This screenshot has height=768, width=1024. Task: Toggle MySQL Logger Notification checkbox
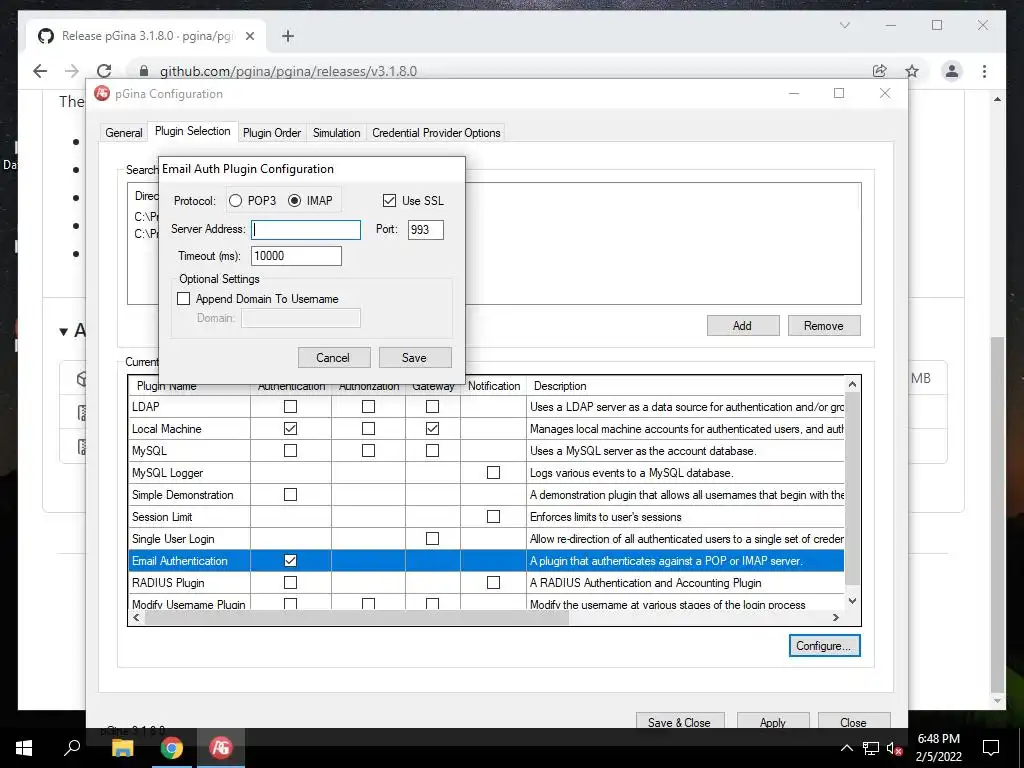(494, 472)
